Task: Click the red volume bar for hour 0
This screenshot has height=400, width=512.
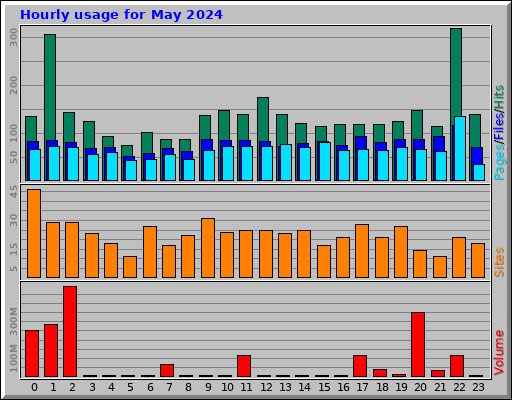Action: pyautogui.click(x=32, y=354)
